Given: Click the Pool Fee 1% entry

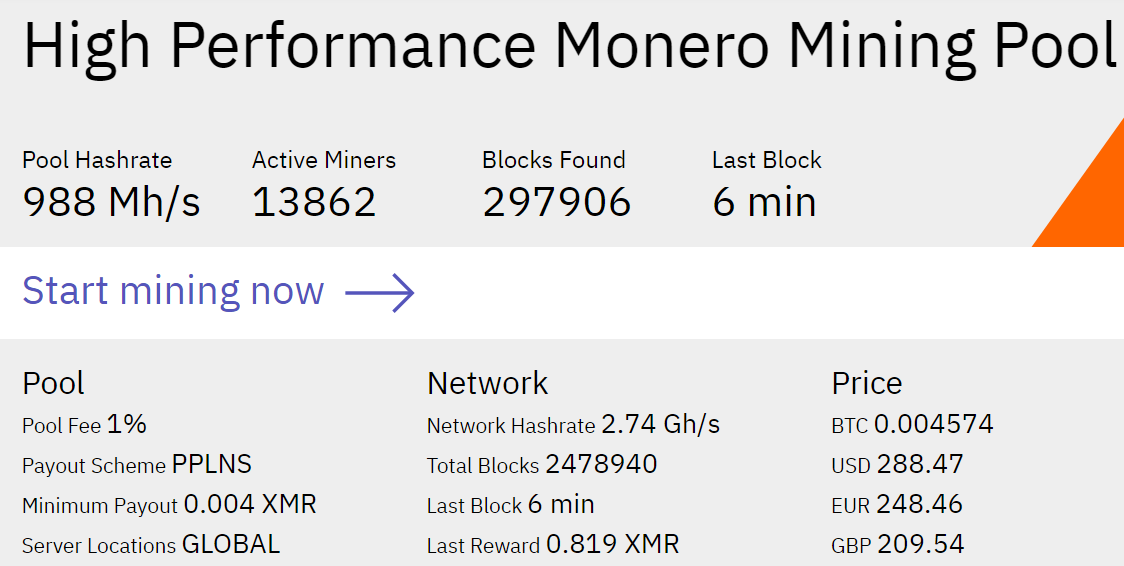Looking at the screenshot, I should click(x=84, y=425).
